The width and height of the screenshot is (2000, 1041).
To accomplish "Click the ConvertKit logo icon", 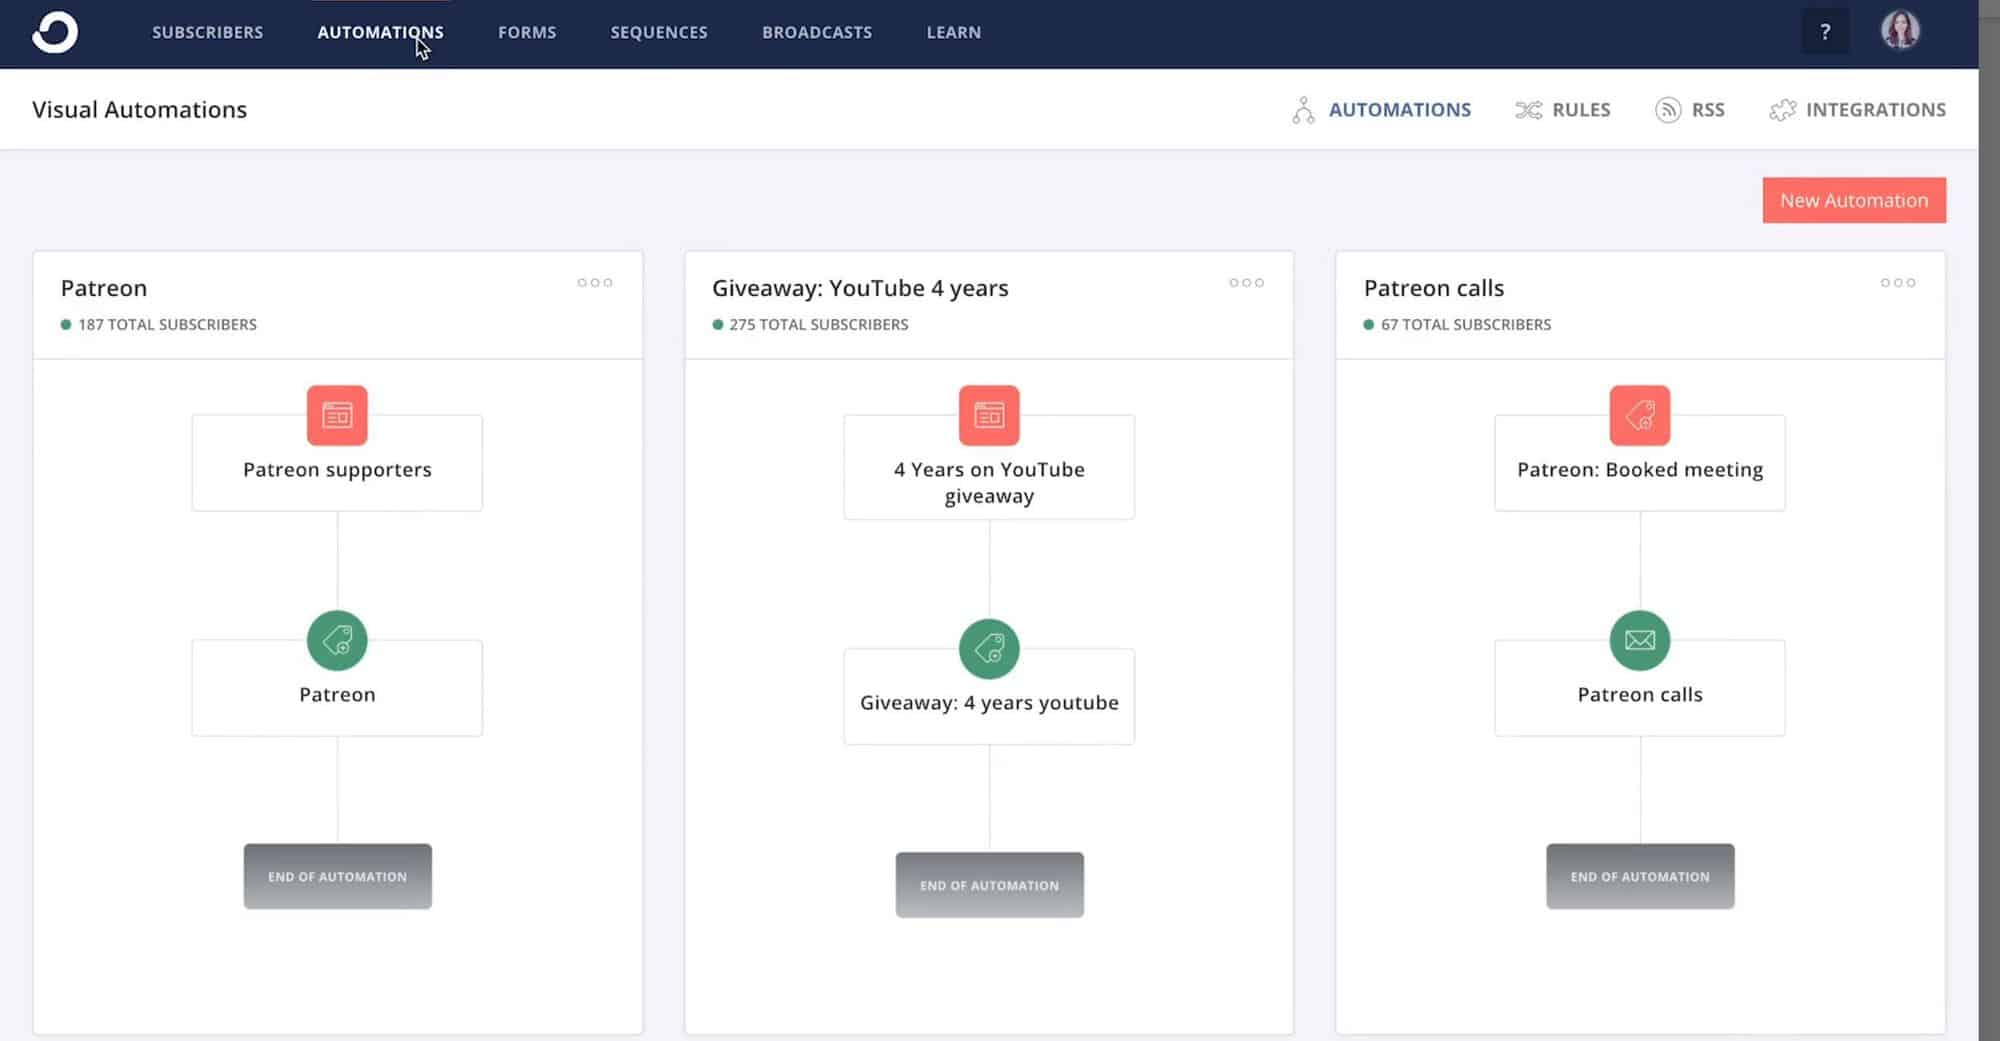I will pos(55,32).
